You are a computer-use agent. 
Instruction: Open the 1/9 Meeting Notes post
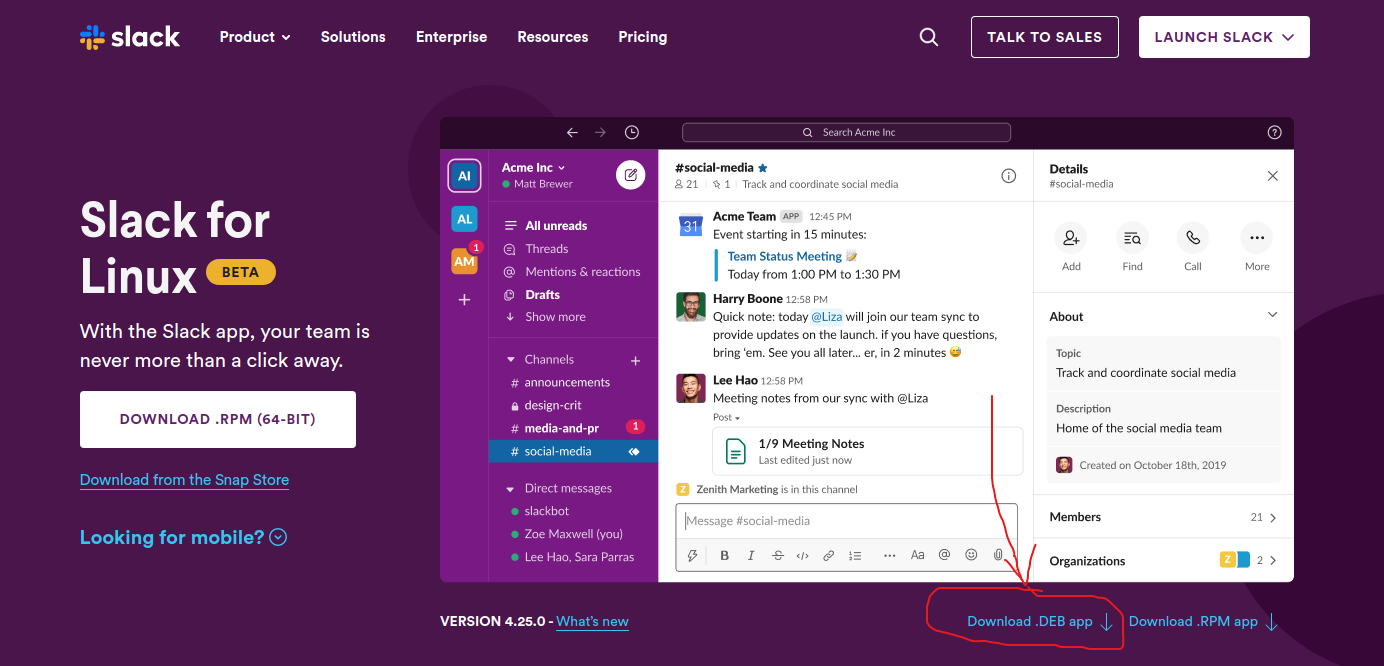click(x=868, y=451)
